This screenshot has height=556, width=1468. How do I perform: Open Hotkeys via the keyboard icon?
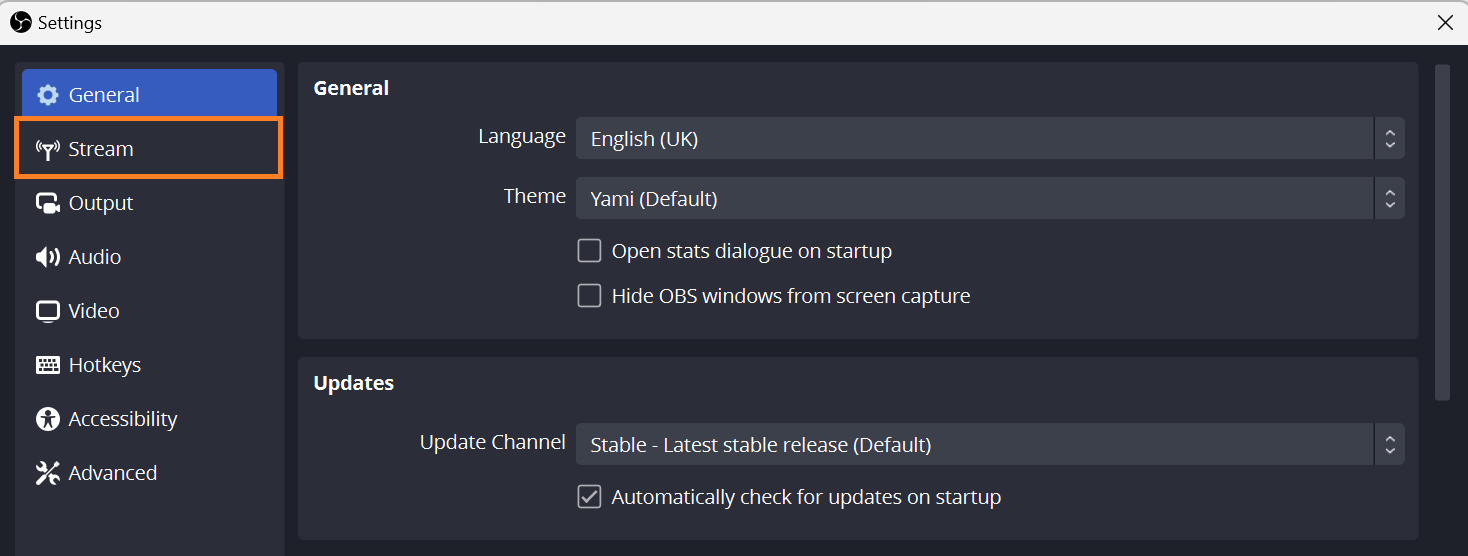[x=48, y=365]
